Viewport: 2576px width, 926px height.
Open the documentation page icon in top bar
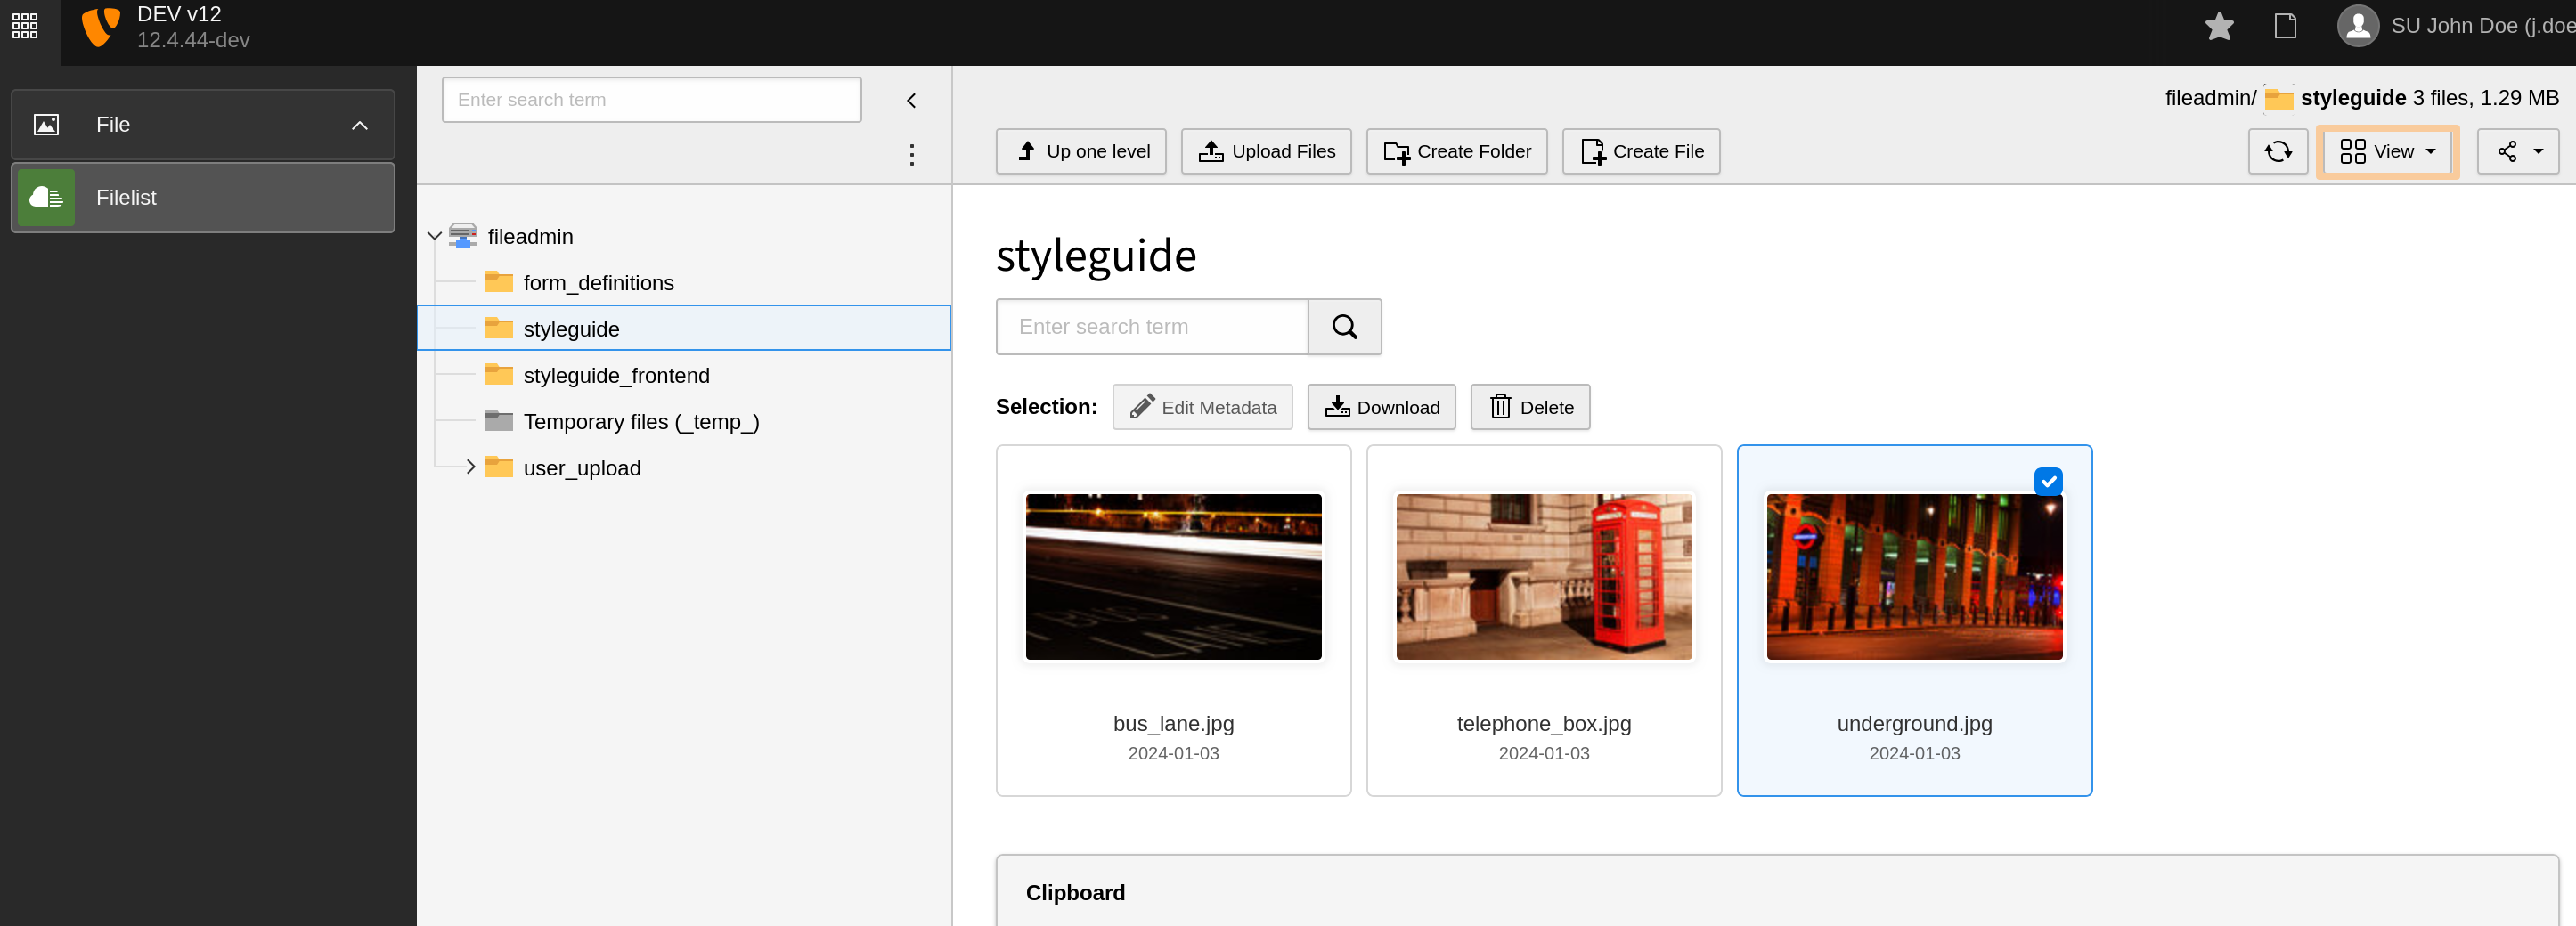click(2286, 26)
